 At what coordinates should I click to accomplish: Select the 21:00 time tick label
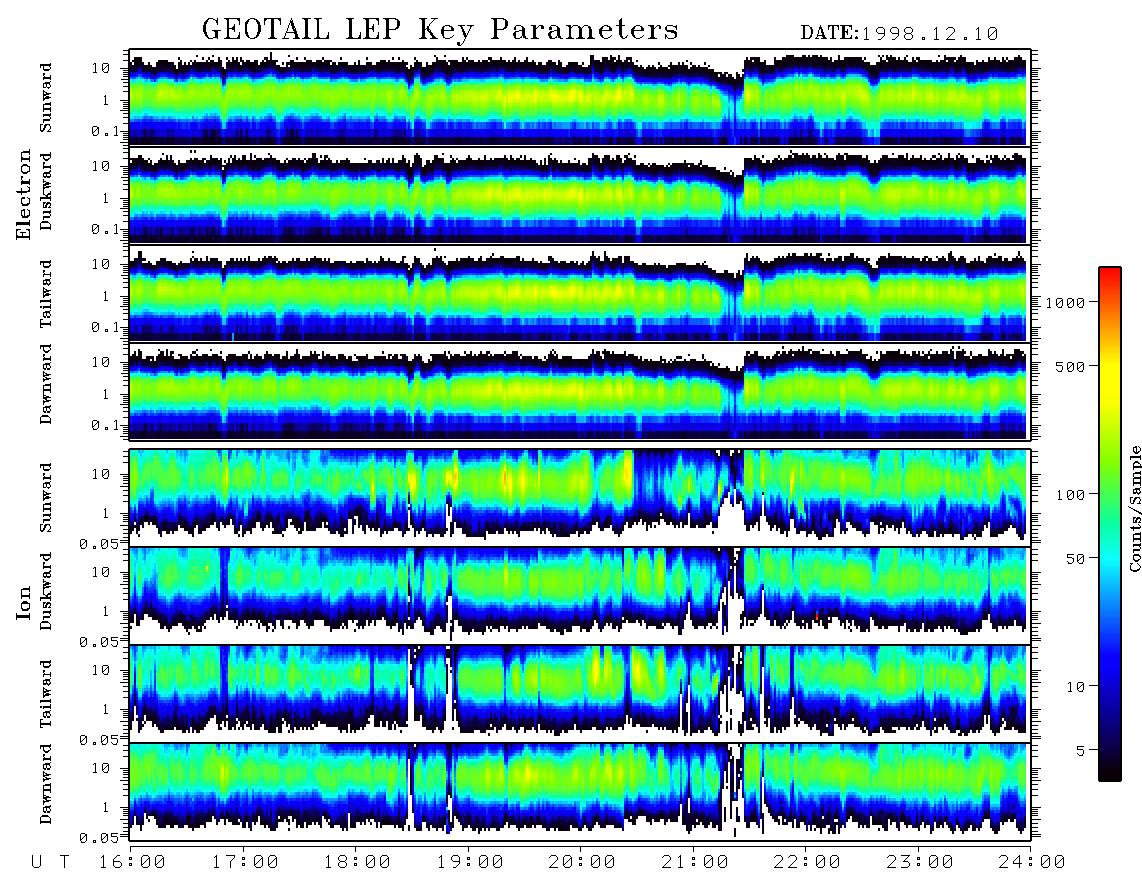696,863
